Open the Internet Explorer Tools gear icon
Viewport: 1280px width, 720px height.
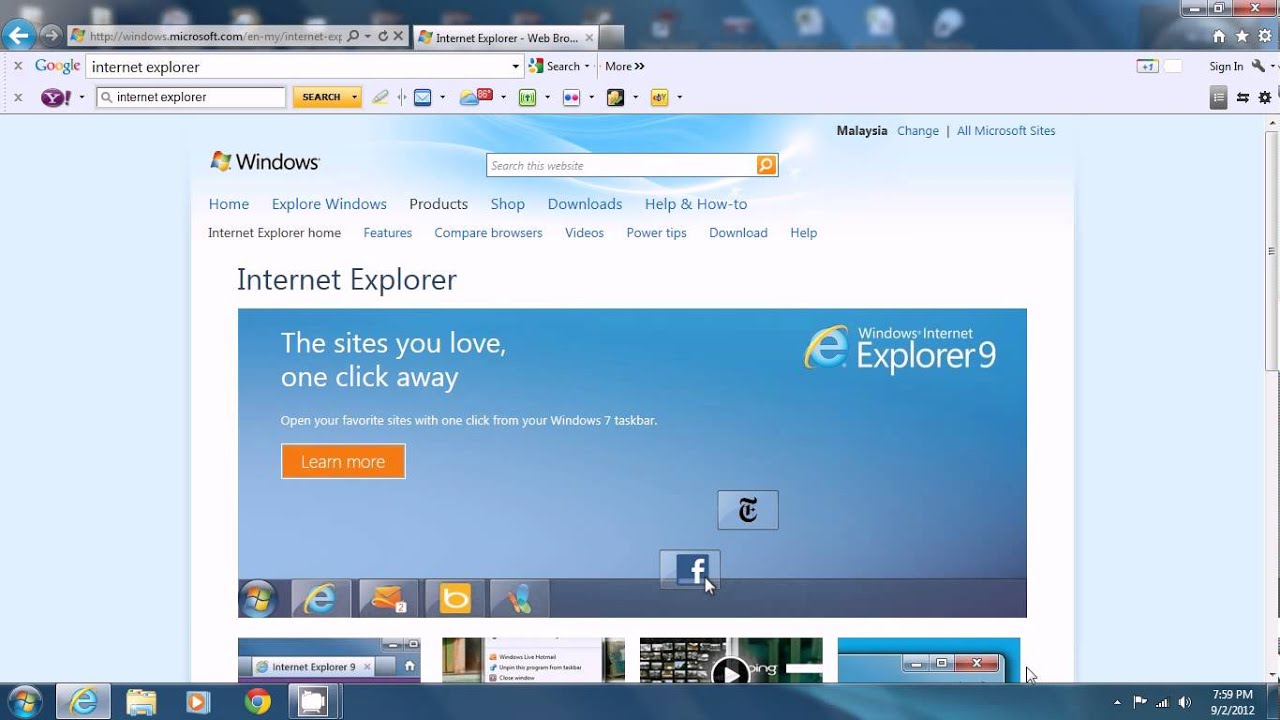[x=1265, y=36]
